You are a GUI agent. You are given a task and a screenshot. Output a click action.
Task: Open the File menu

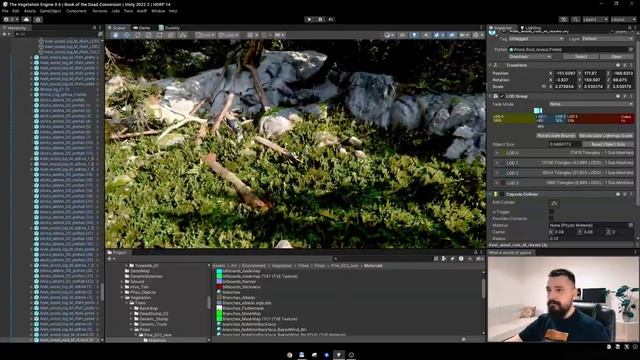coord(5,11)
